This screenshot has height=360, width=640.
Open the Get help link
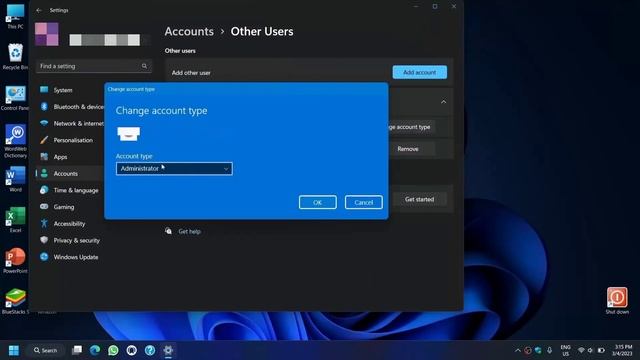(189, 231)
